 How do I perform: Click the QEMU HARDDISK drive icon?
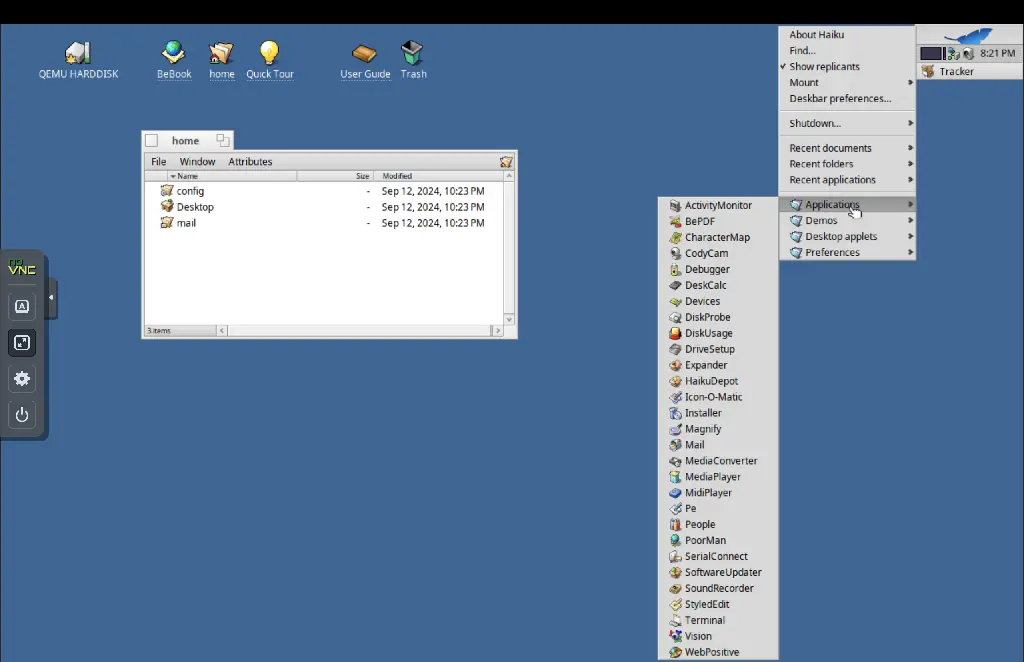pyautogui.click(x=78, y=53)
